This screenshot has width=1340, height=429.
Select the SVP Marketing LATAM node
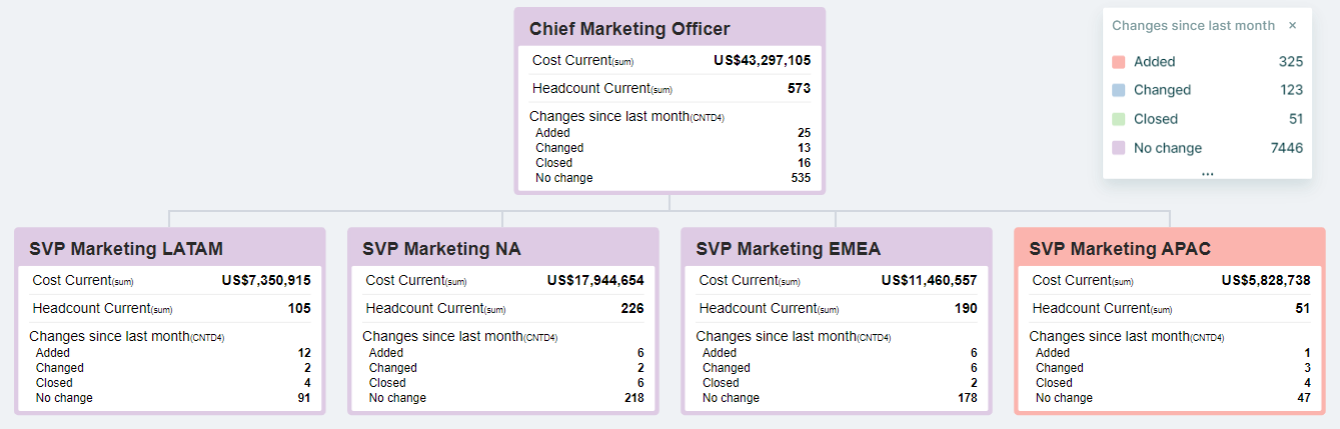(x=126, y=248)
